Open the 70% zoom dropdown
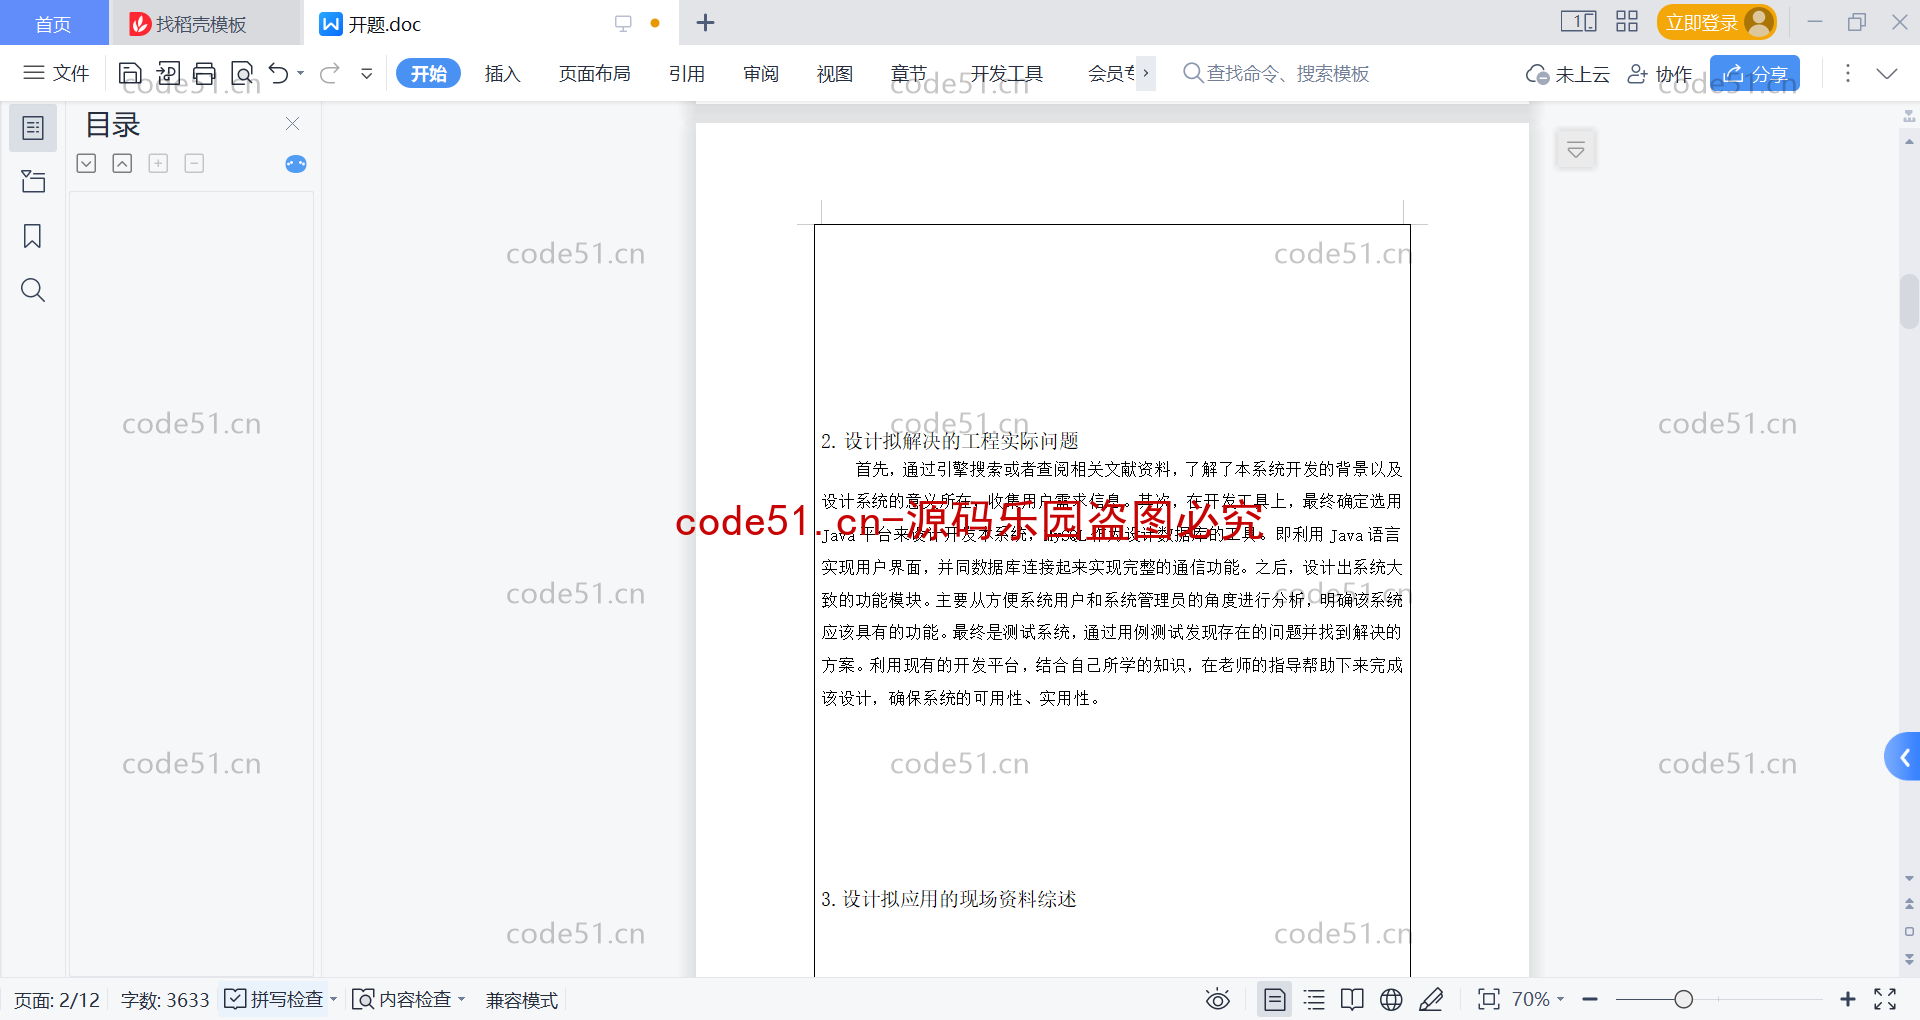The image size is (1920, 1020). [x=1537, y=999]
